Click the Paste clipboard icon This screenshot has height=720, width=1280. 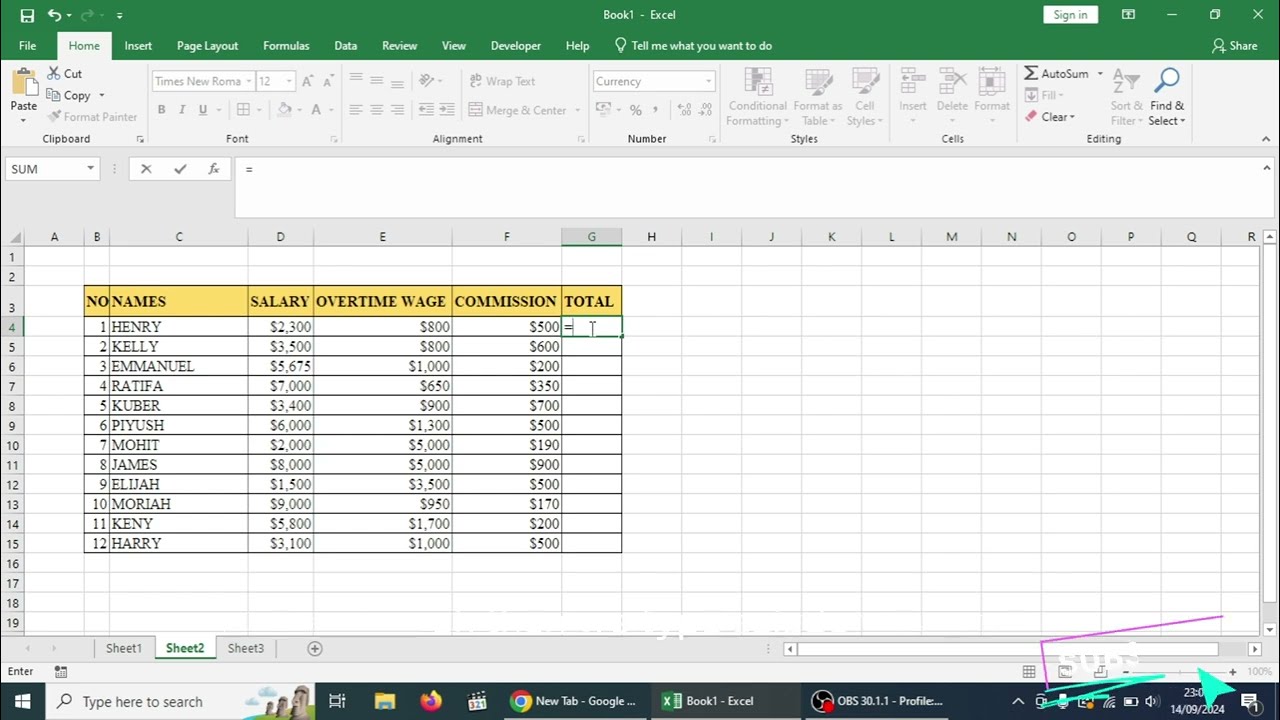[x=23, y=83]
